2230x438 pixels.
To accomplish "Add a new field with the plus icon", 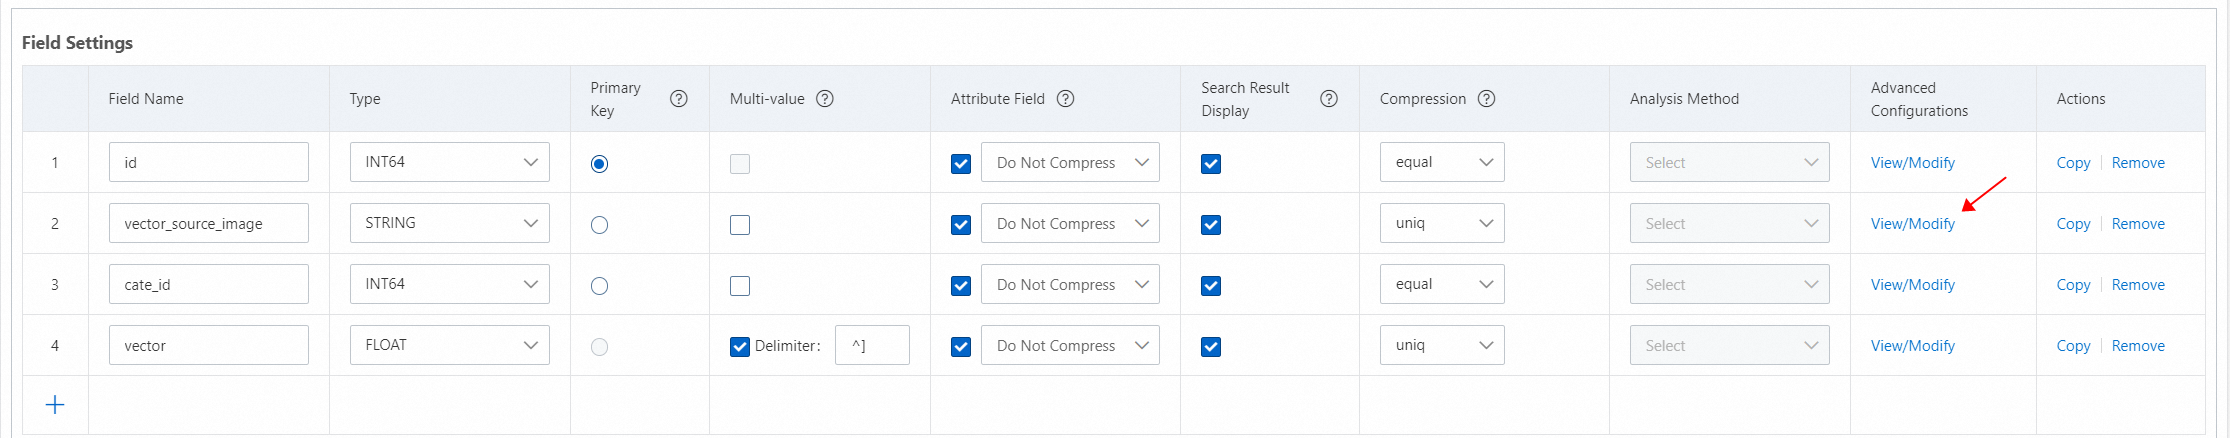I will click(x=55, y=405).
